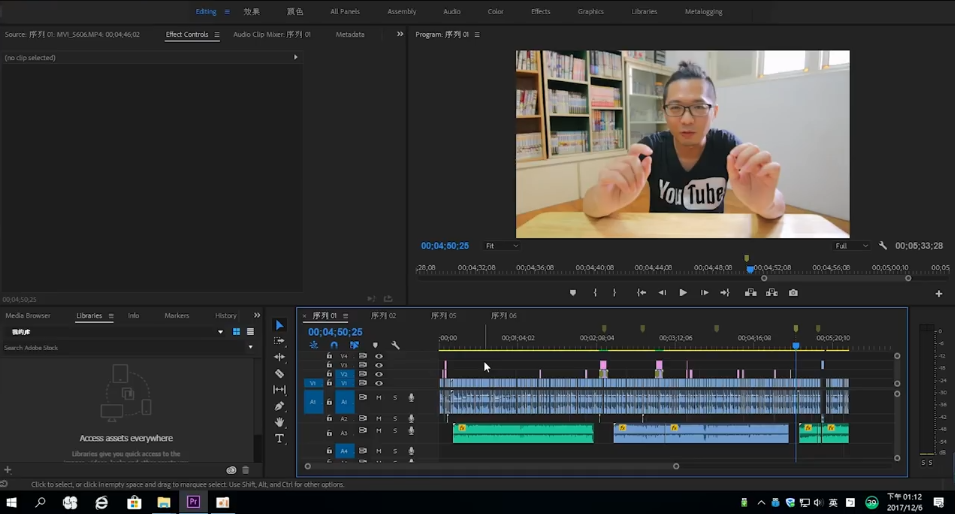This screenshot has width=955, height=514.
Task: Switch to the Color workspace
Action: [x=495, y=12]
